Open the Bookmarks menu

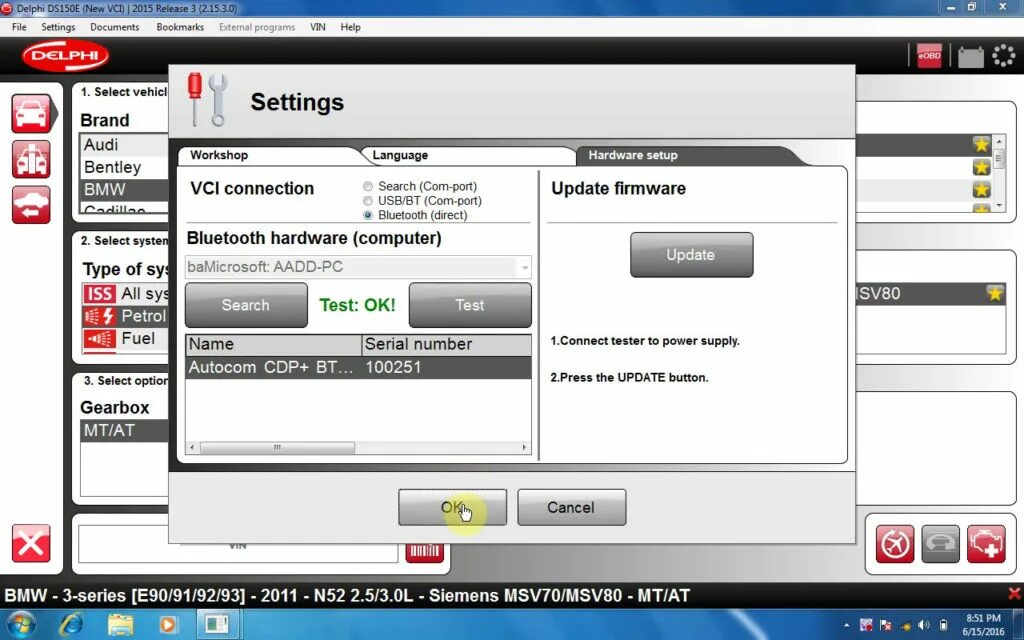click(x=180, y=27)
